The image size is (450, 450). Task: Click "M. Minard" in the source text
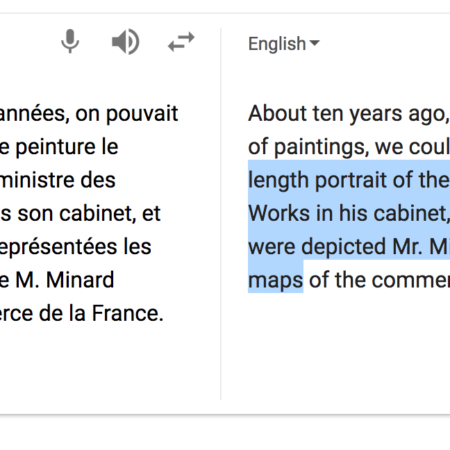[65, 280]
